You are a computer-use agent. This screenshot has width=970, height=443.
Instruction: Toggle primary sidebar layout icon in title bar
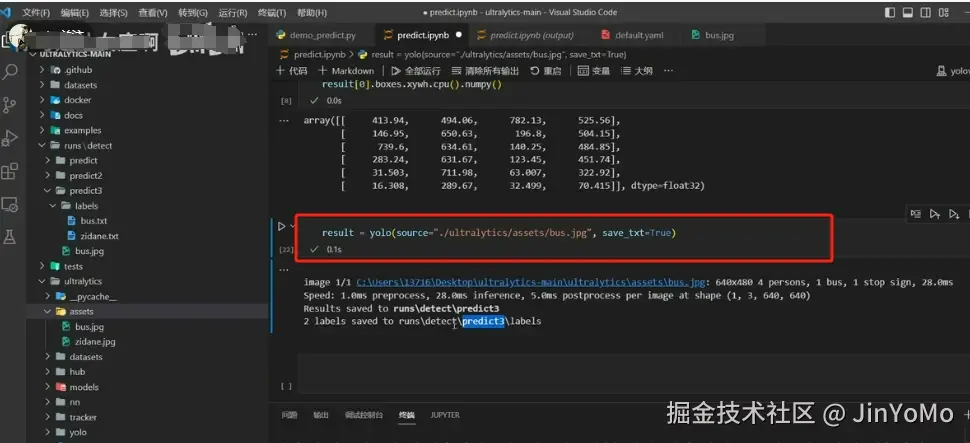(890, 12)
